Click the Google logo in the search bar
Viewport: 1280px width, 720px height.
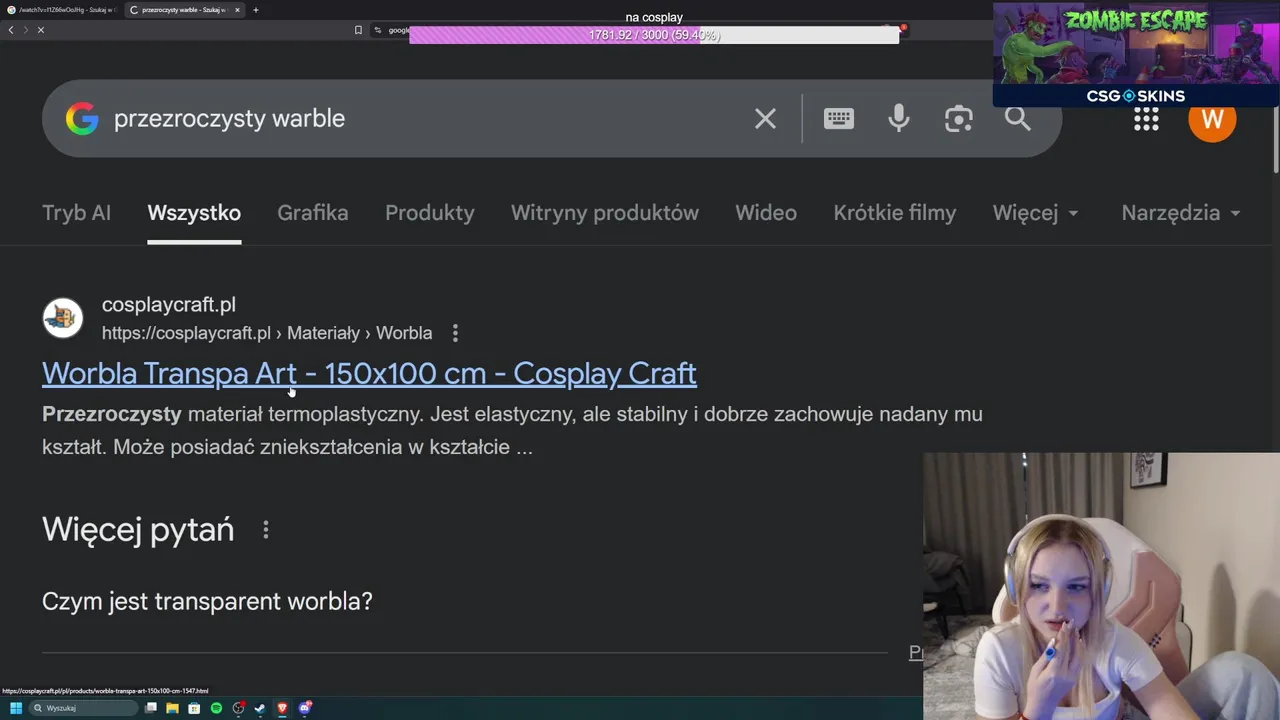[82, 119]
